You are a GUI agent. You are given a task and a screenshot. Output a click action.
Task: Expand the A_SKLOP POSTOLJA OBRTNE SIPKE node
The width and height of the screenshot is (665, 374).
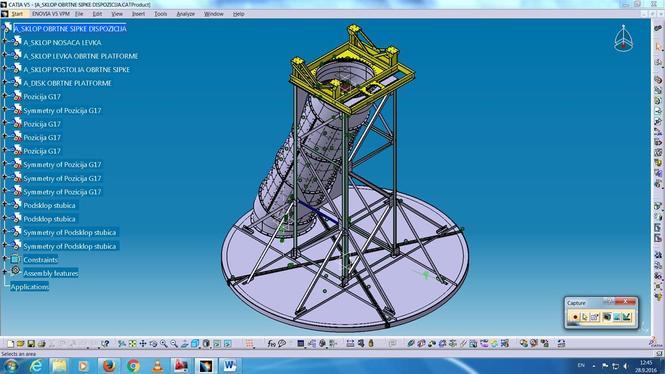5,69
